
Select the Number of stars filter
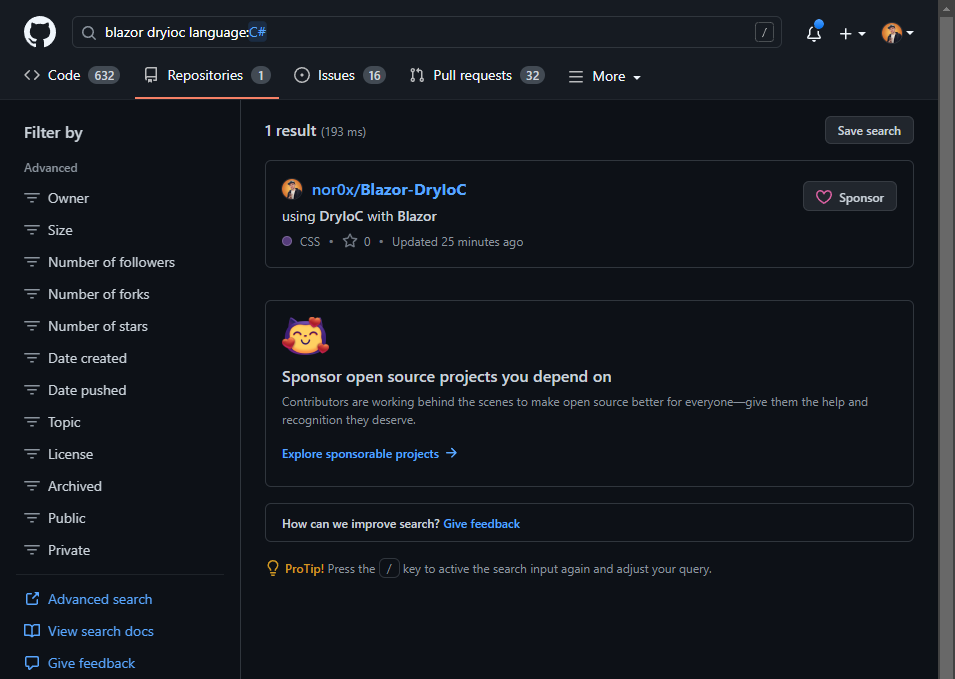(97, 326)
